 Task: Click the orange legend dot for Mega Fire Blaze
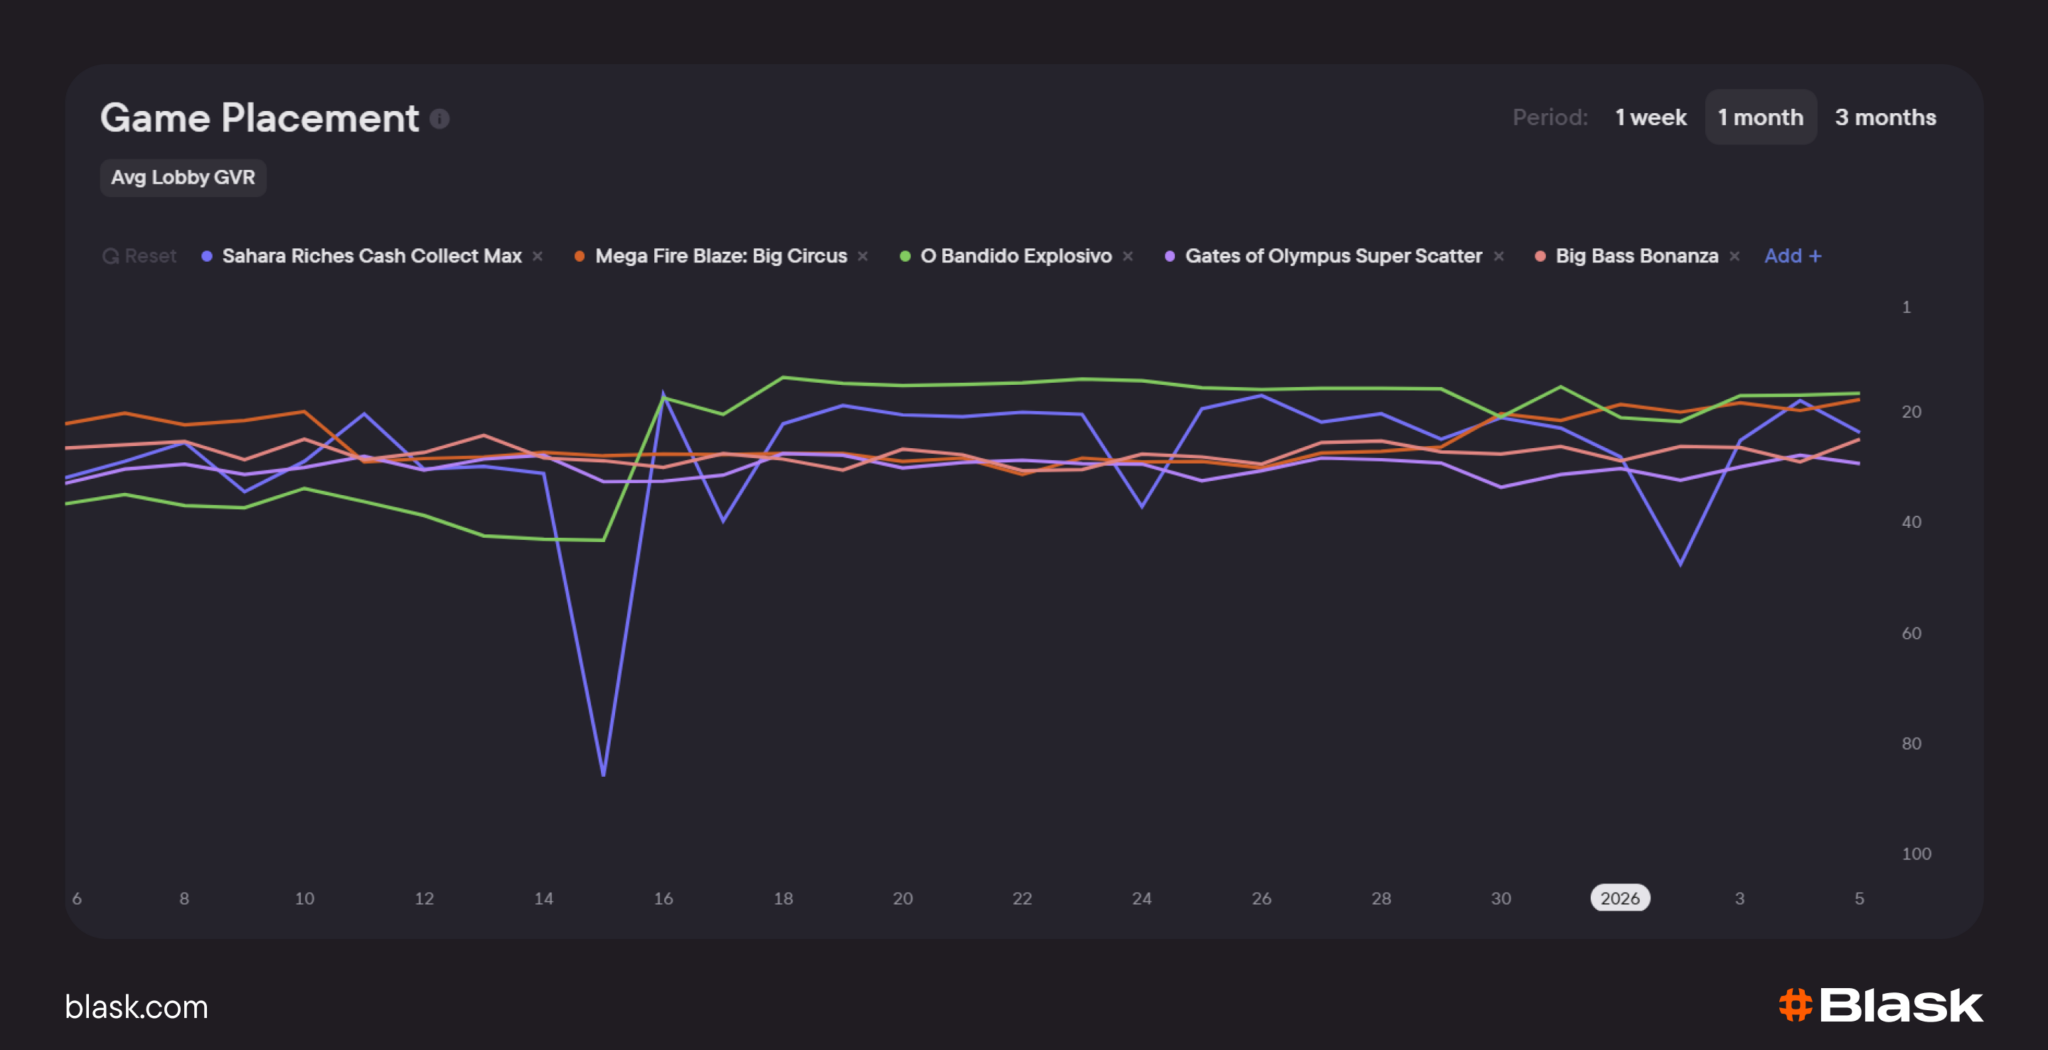(x=580, y=257)
